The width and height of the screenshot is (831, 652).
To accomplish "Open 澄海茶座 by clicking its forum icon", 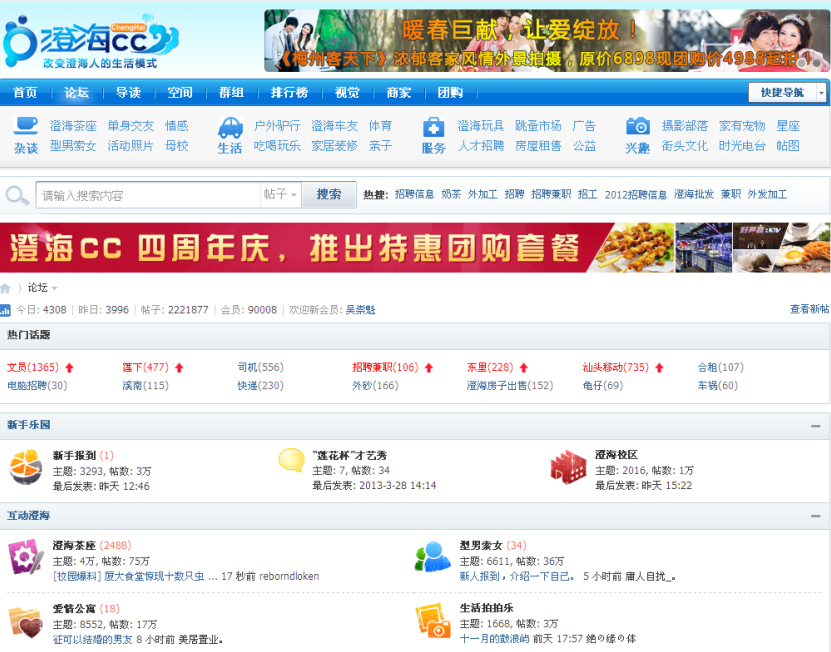I will pos(24,558).
